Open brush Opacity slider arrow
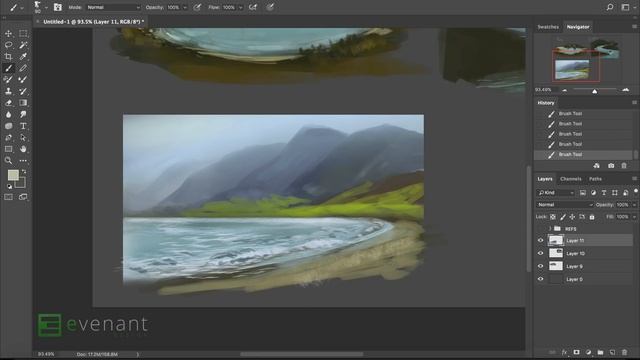The width and height of the screenshot is (640, 360). tap(185, 7)
